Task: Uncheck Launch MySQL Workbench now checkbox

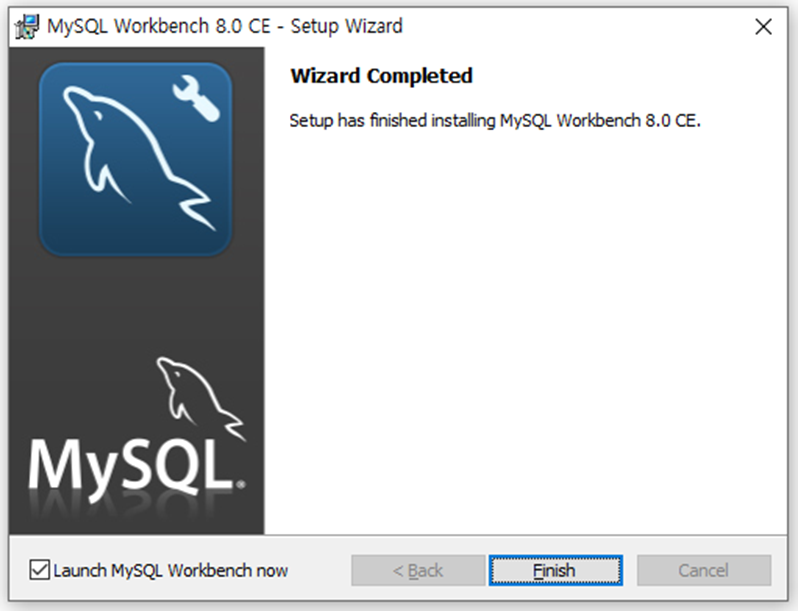Action: click(x=39, y=570)
